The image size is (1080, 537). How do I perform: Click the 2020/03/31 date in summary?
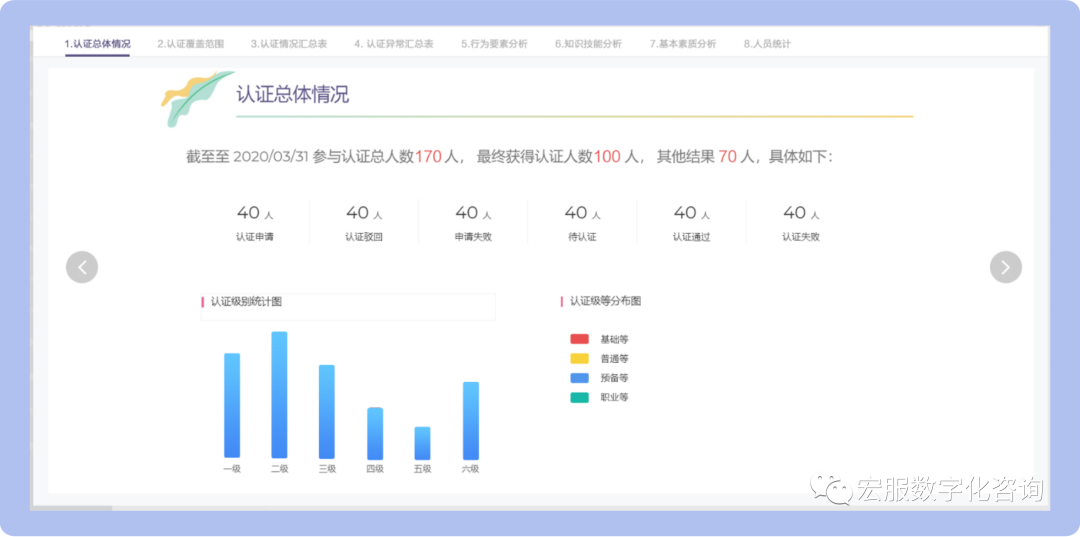(x=271, y=157)
